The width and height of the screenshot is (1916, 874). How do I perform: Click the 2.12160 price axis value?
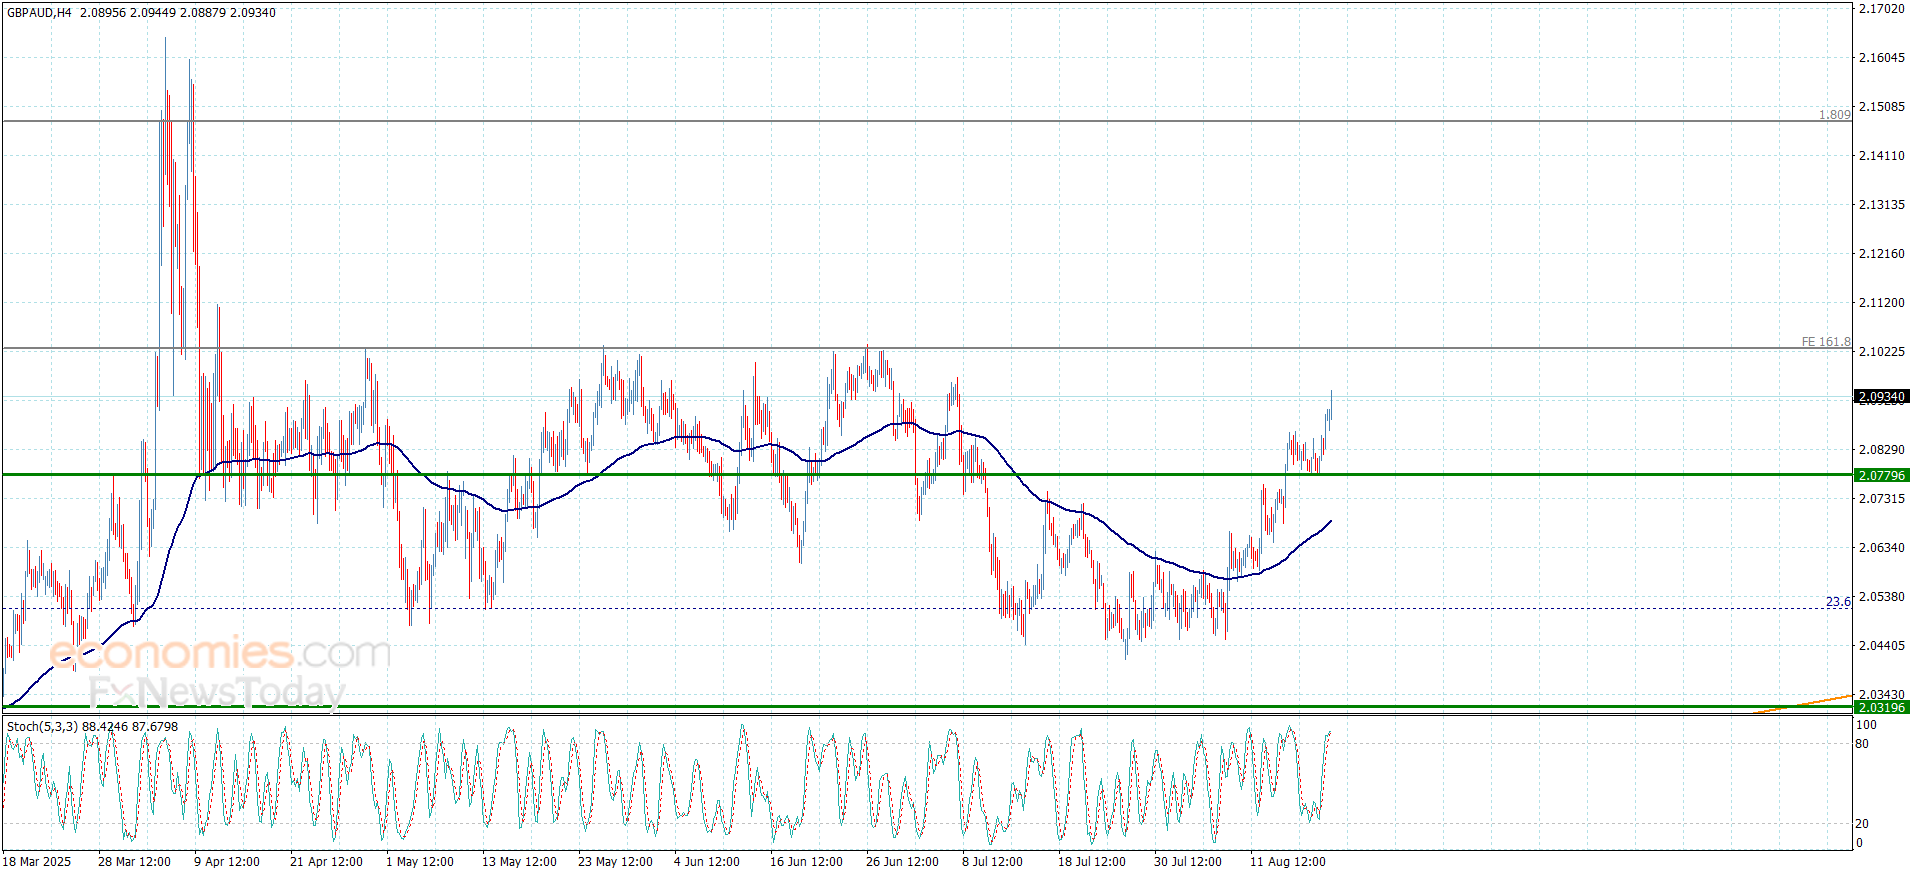click(x=1881, y=254)
